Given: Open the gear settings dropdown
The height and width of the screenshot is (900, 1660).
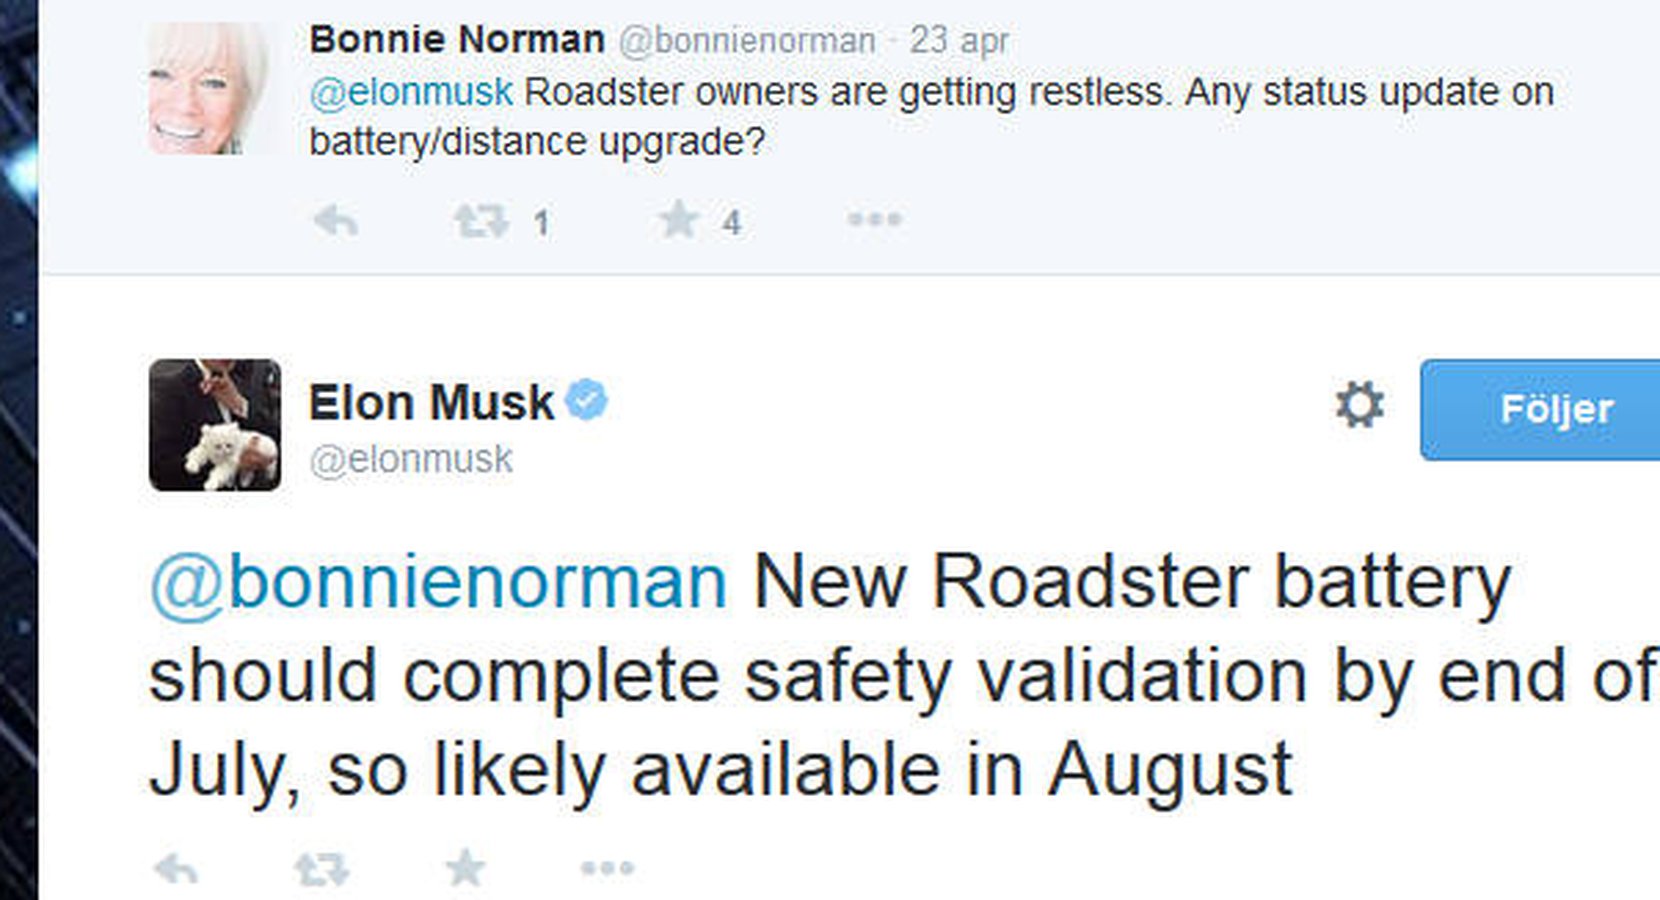Looking at the screenshot, I should coord(1360,405).
